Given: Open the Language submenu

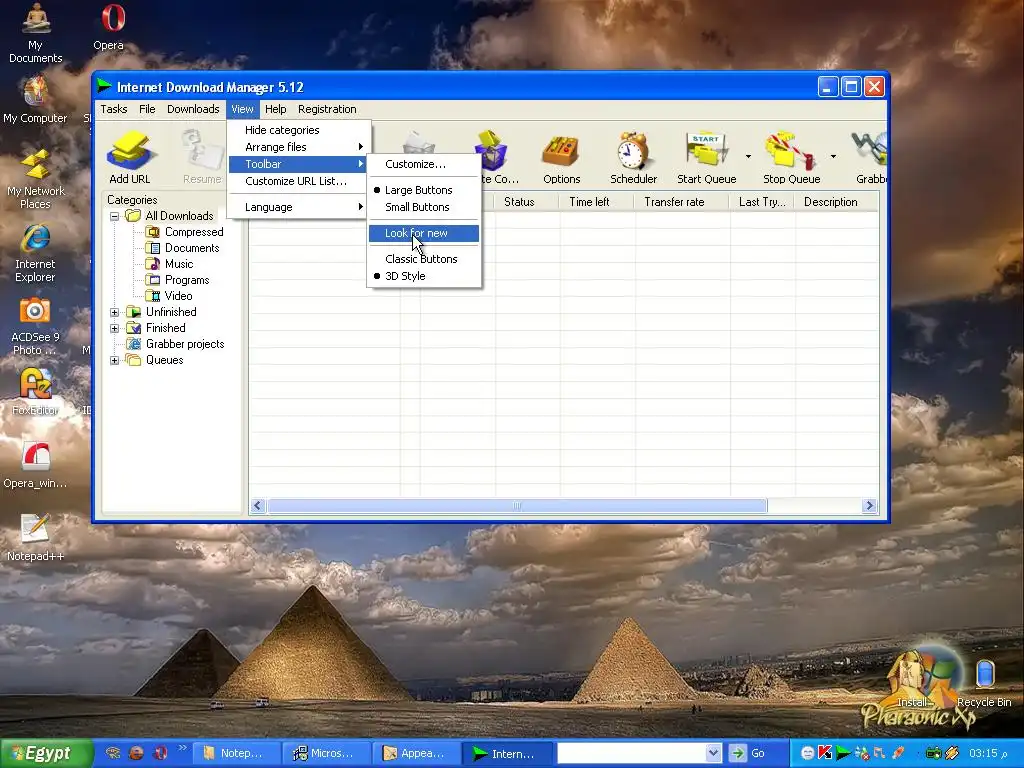Looking at the screenshot, I should pyautogui.click(x=297, y=207).
